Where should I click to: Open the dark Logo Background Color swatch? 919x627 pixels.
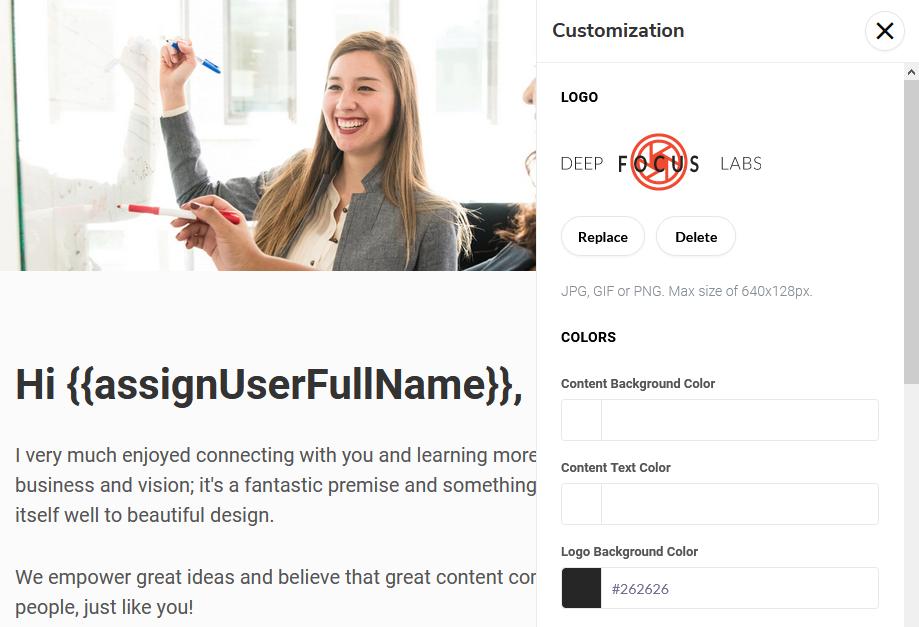(x=581, y=588)
